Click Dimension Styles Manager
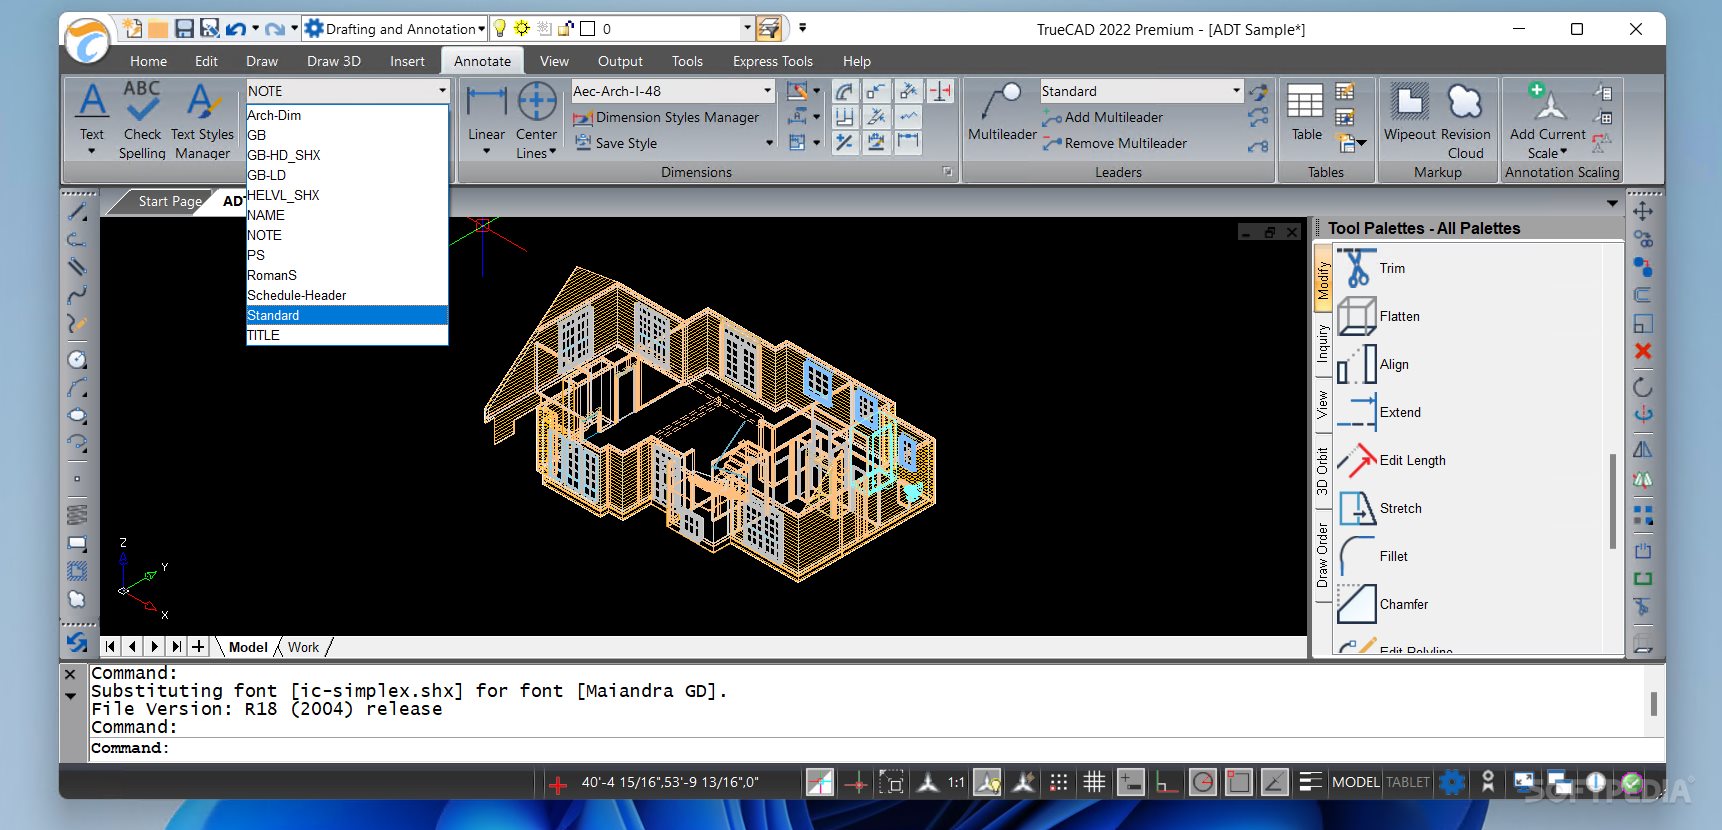This screenshot has height=830, width=1722. click(666, 117)
